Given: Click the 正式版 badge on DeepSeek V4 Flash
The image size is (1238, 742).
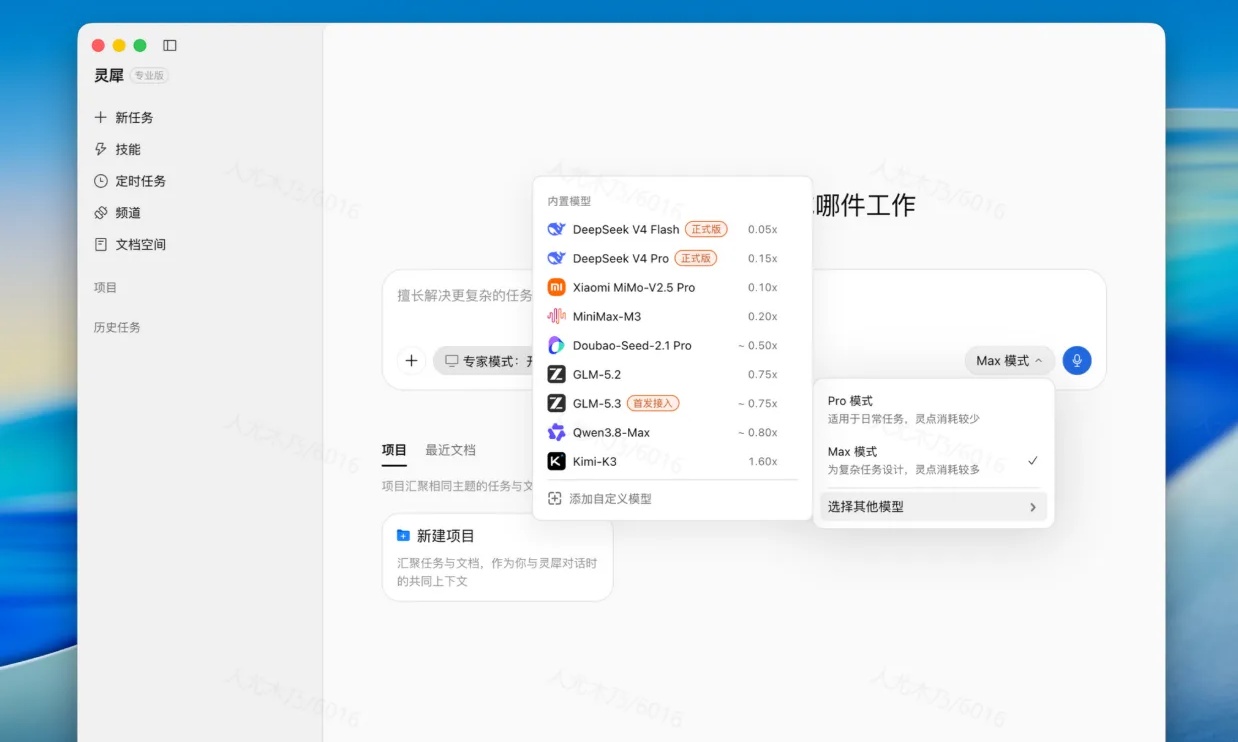Looking at the screenshot, I should tap(706, 229).
